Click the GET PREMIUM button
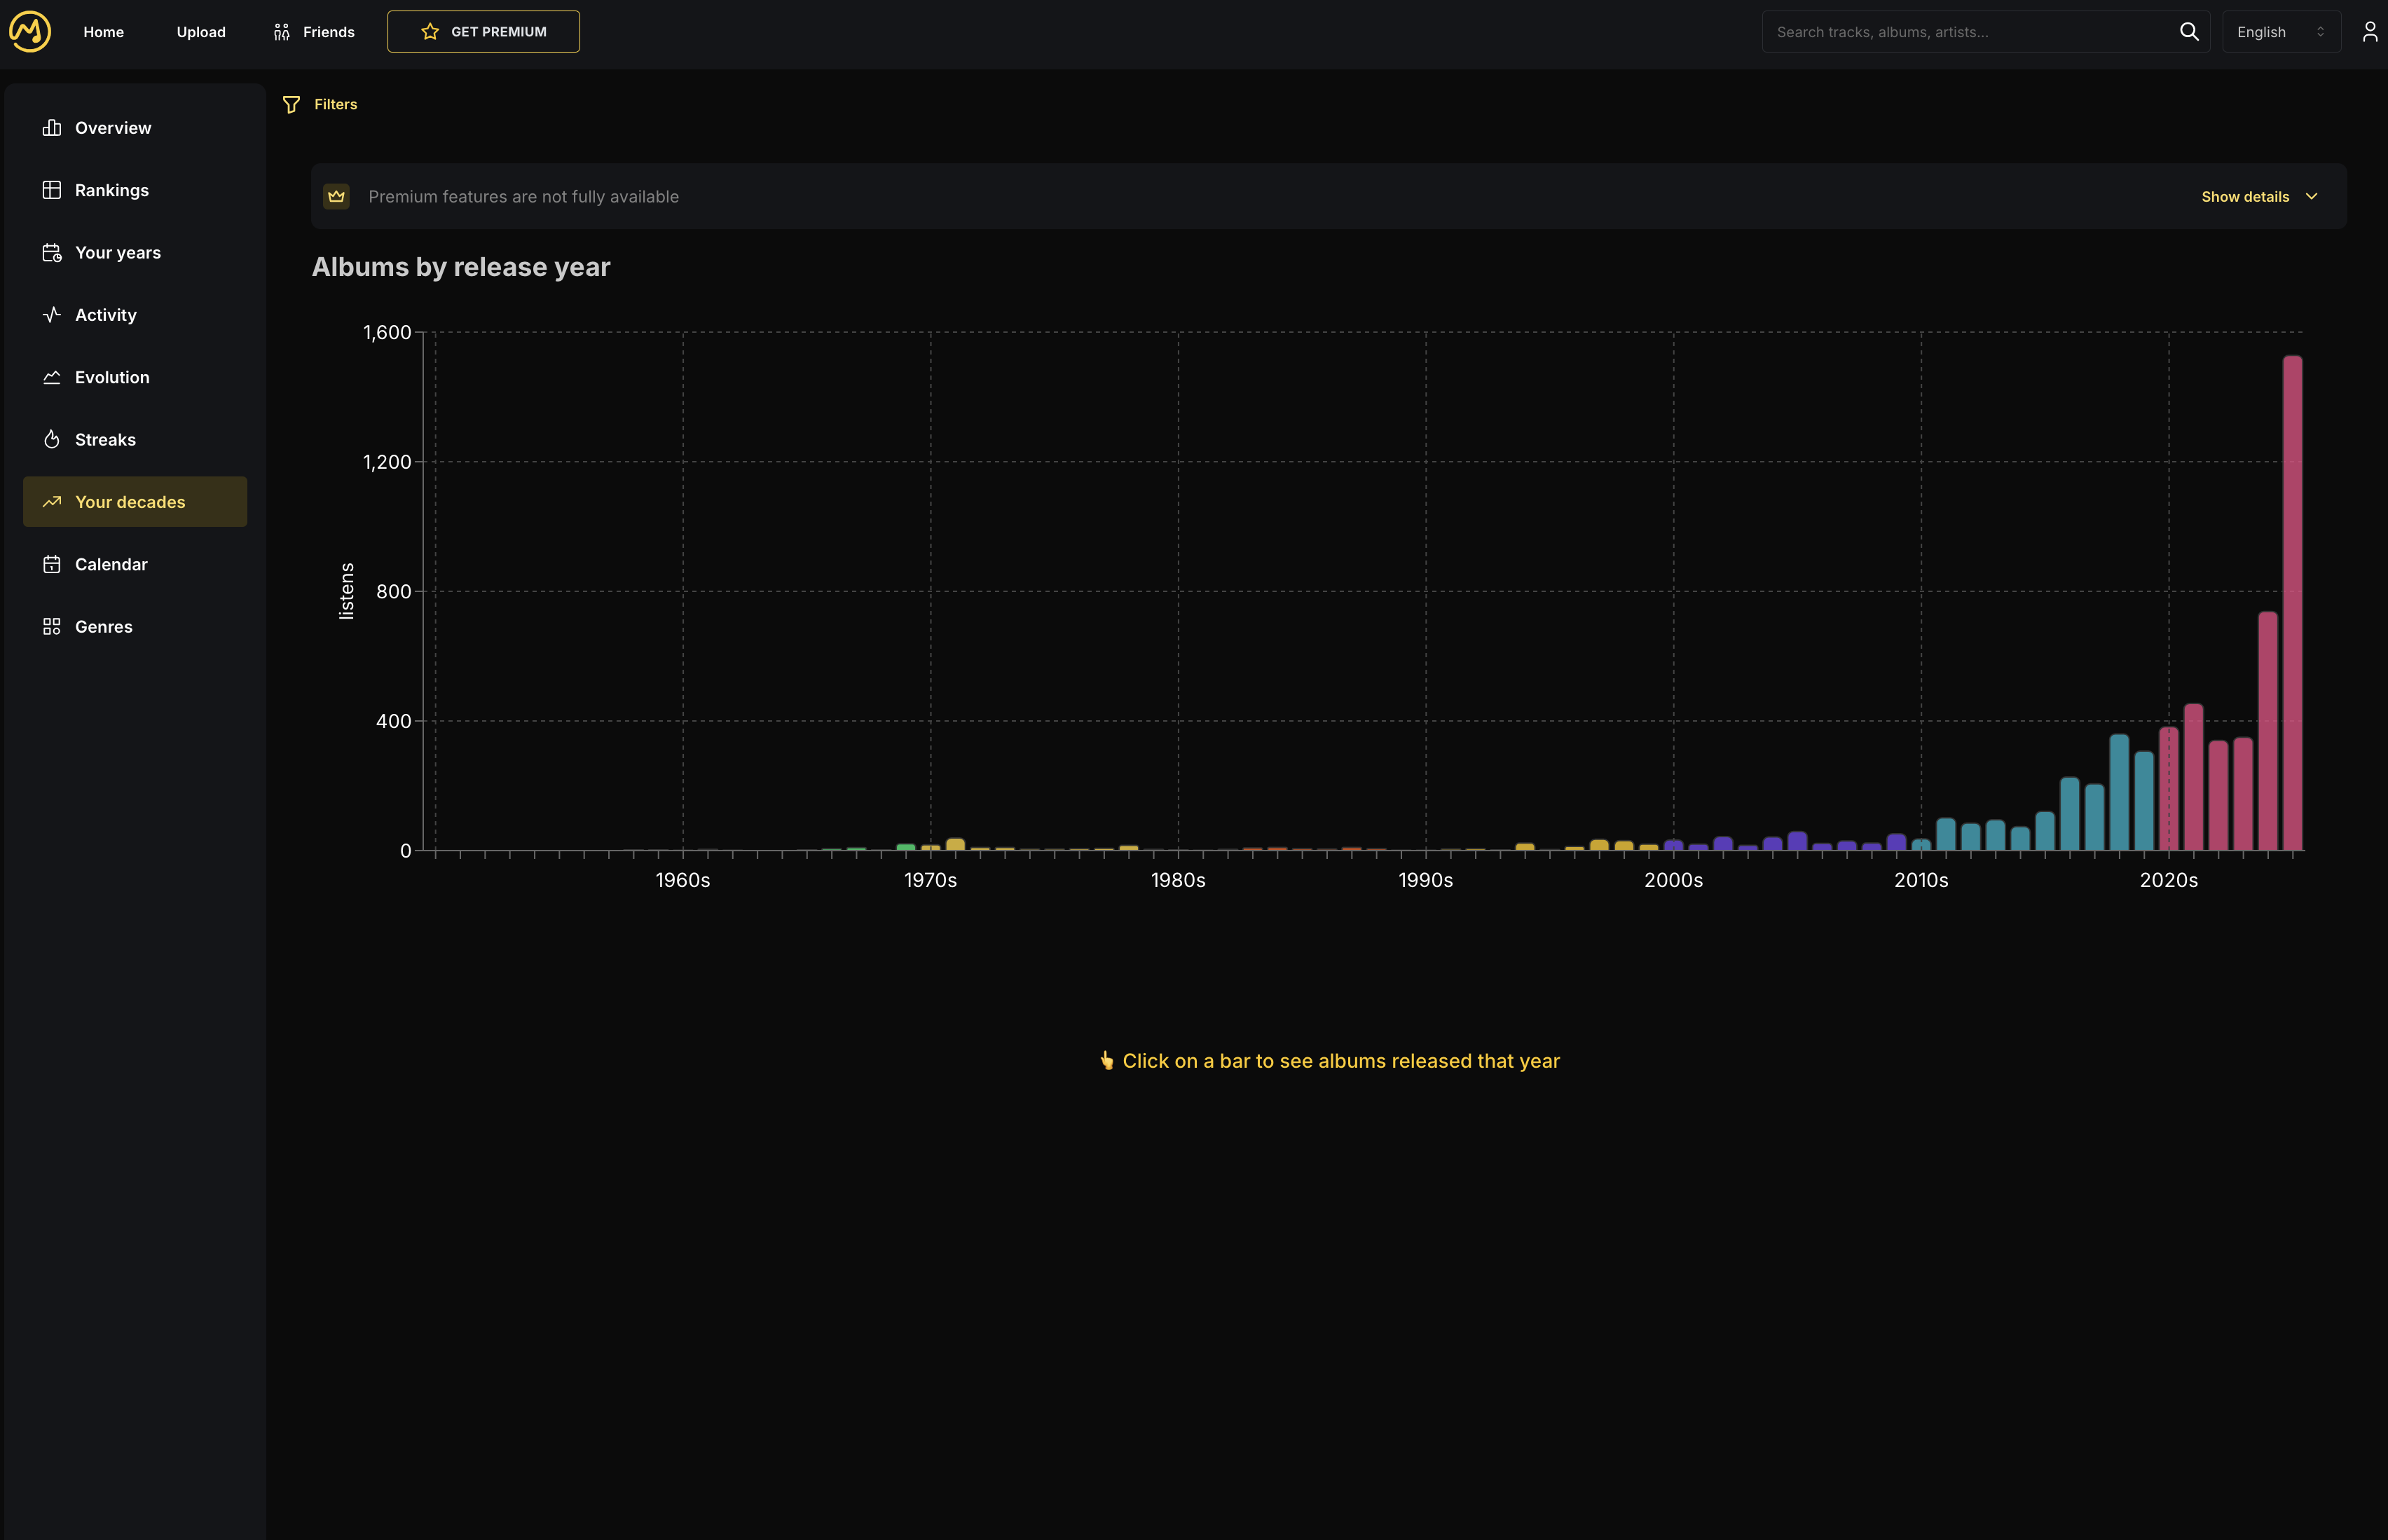 click(x=483, y=32)
